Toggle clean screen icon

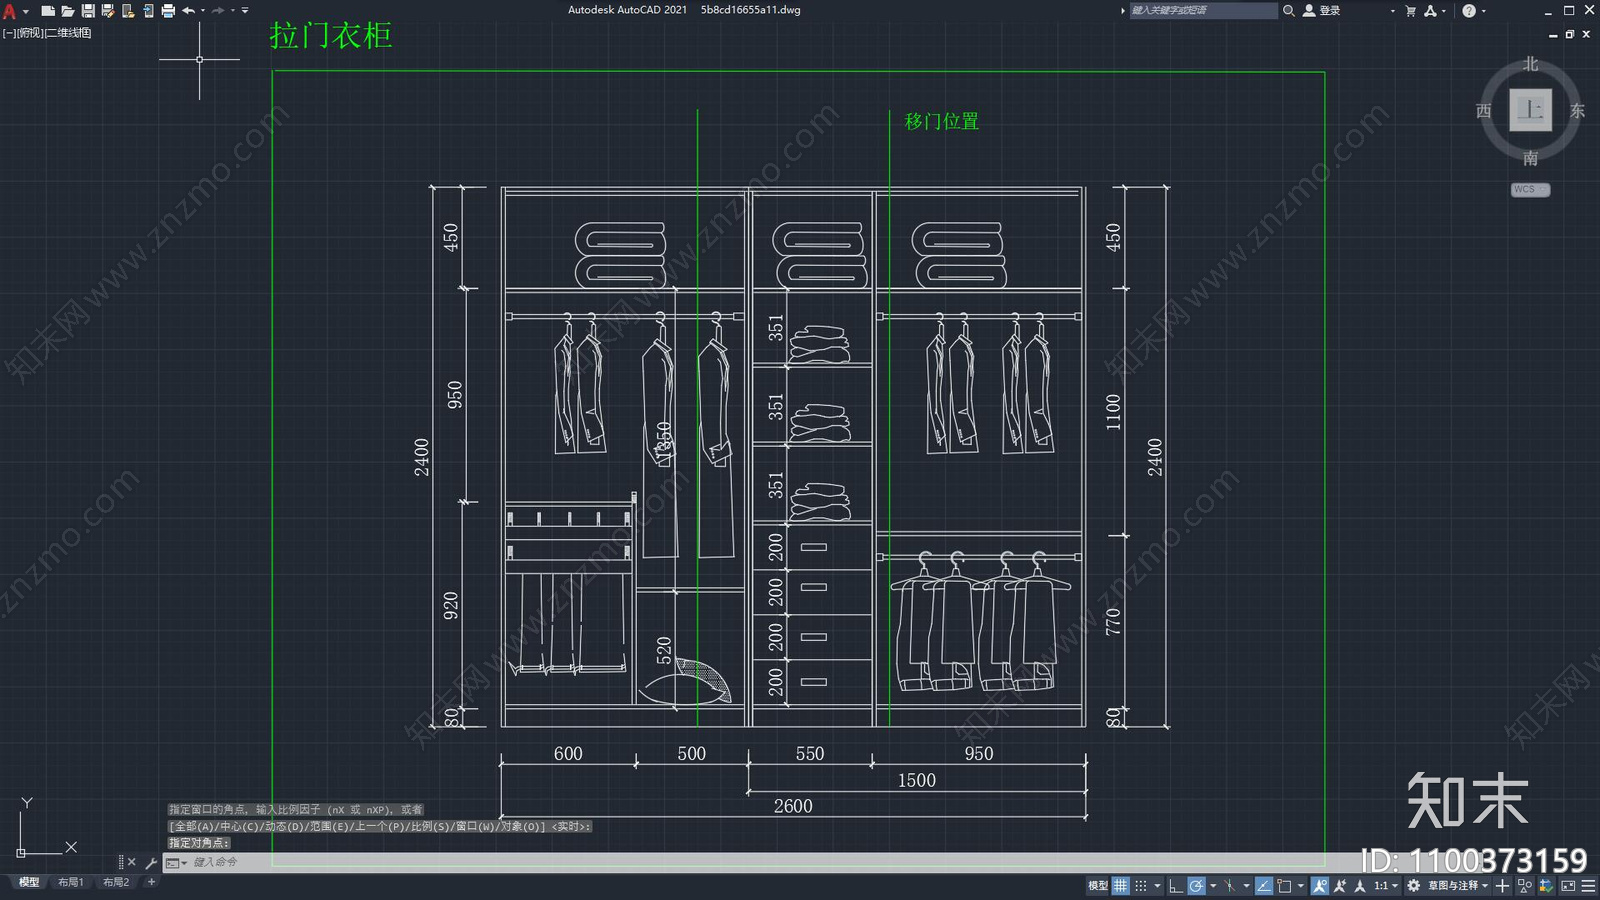pyautogui.click(x=1568, y=886)
